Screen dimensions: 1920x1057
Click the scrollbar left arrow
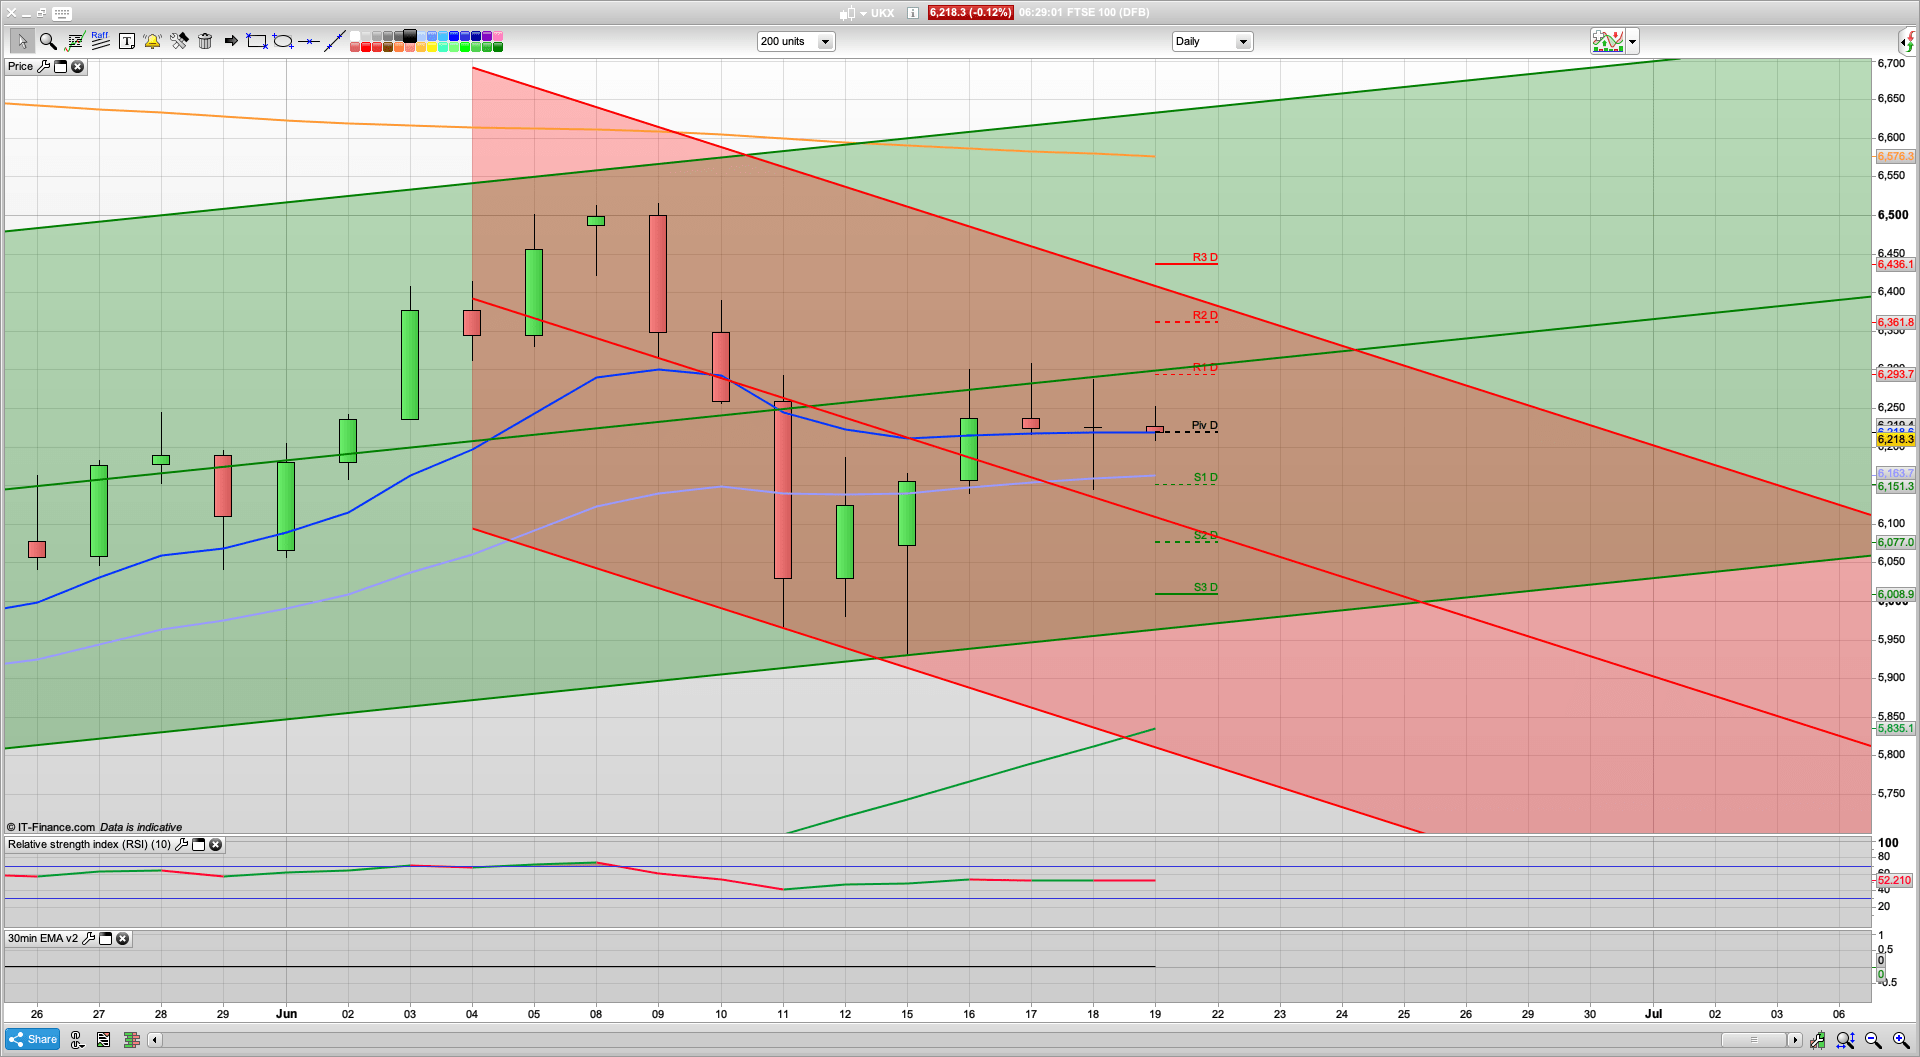154,1040
